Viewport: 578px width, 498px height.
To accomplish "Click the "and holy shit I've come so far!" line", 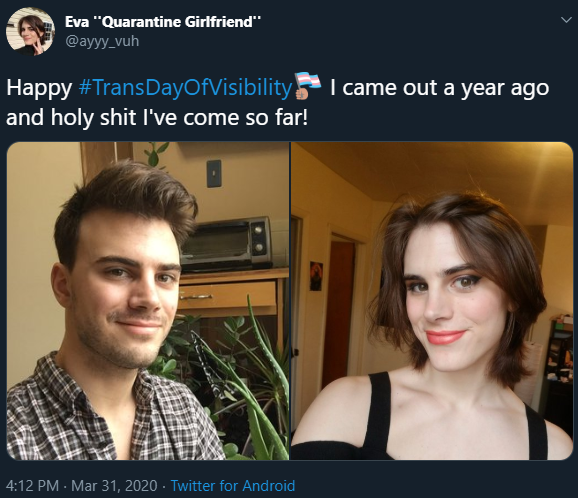I will tap(157, 118).
